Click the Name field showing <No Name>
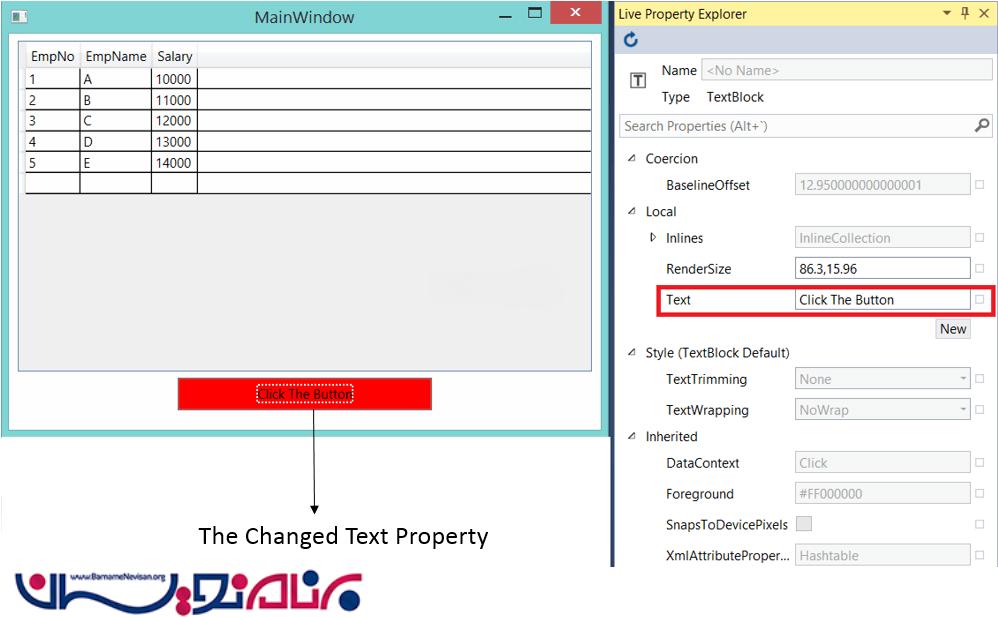 847,70
